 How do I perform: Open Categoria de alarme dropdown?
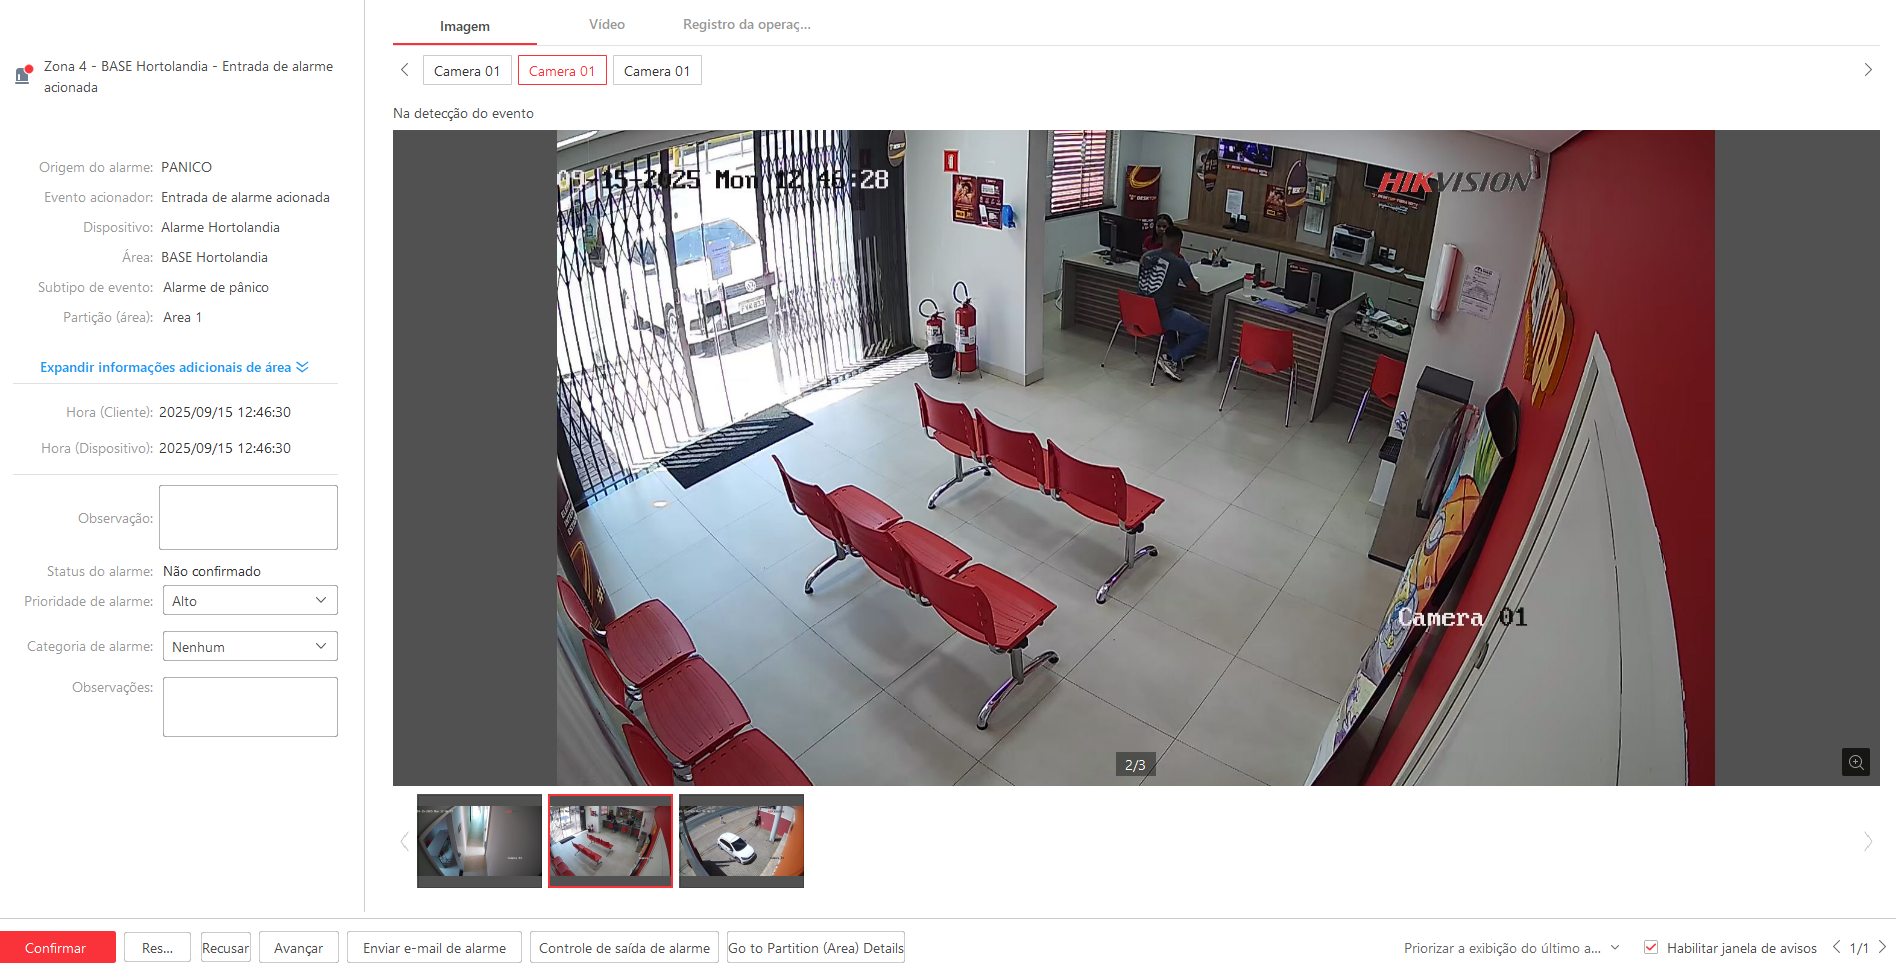click(x=249, y=647)
